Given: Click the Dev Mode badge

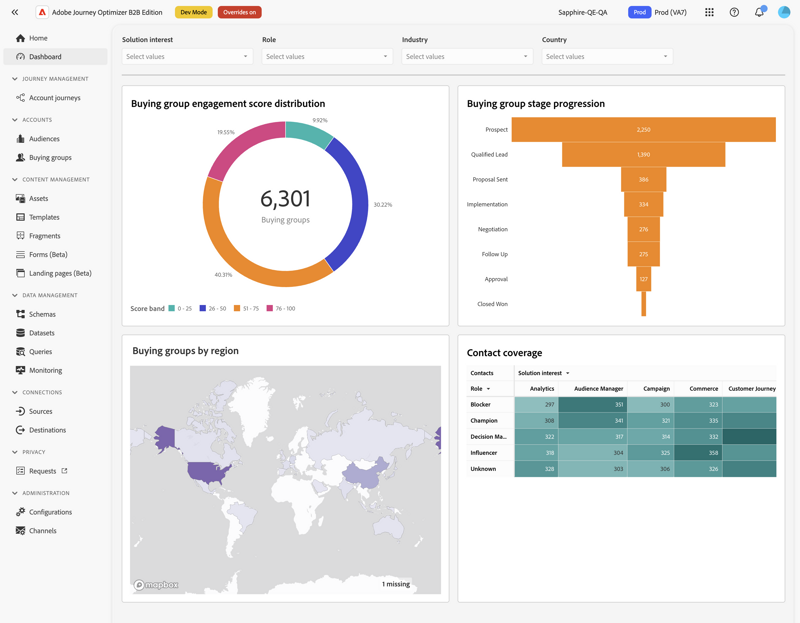Looking at the screenshot, I should point(194,12).
